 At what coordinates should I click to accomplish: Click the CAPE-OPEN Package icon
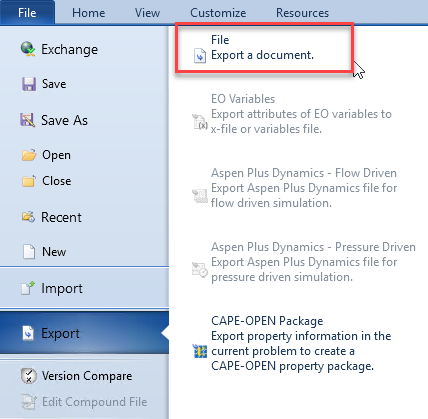click(200, 351)
